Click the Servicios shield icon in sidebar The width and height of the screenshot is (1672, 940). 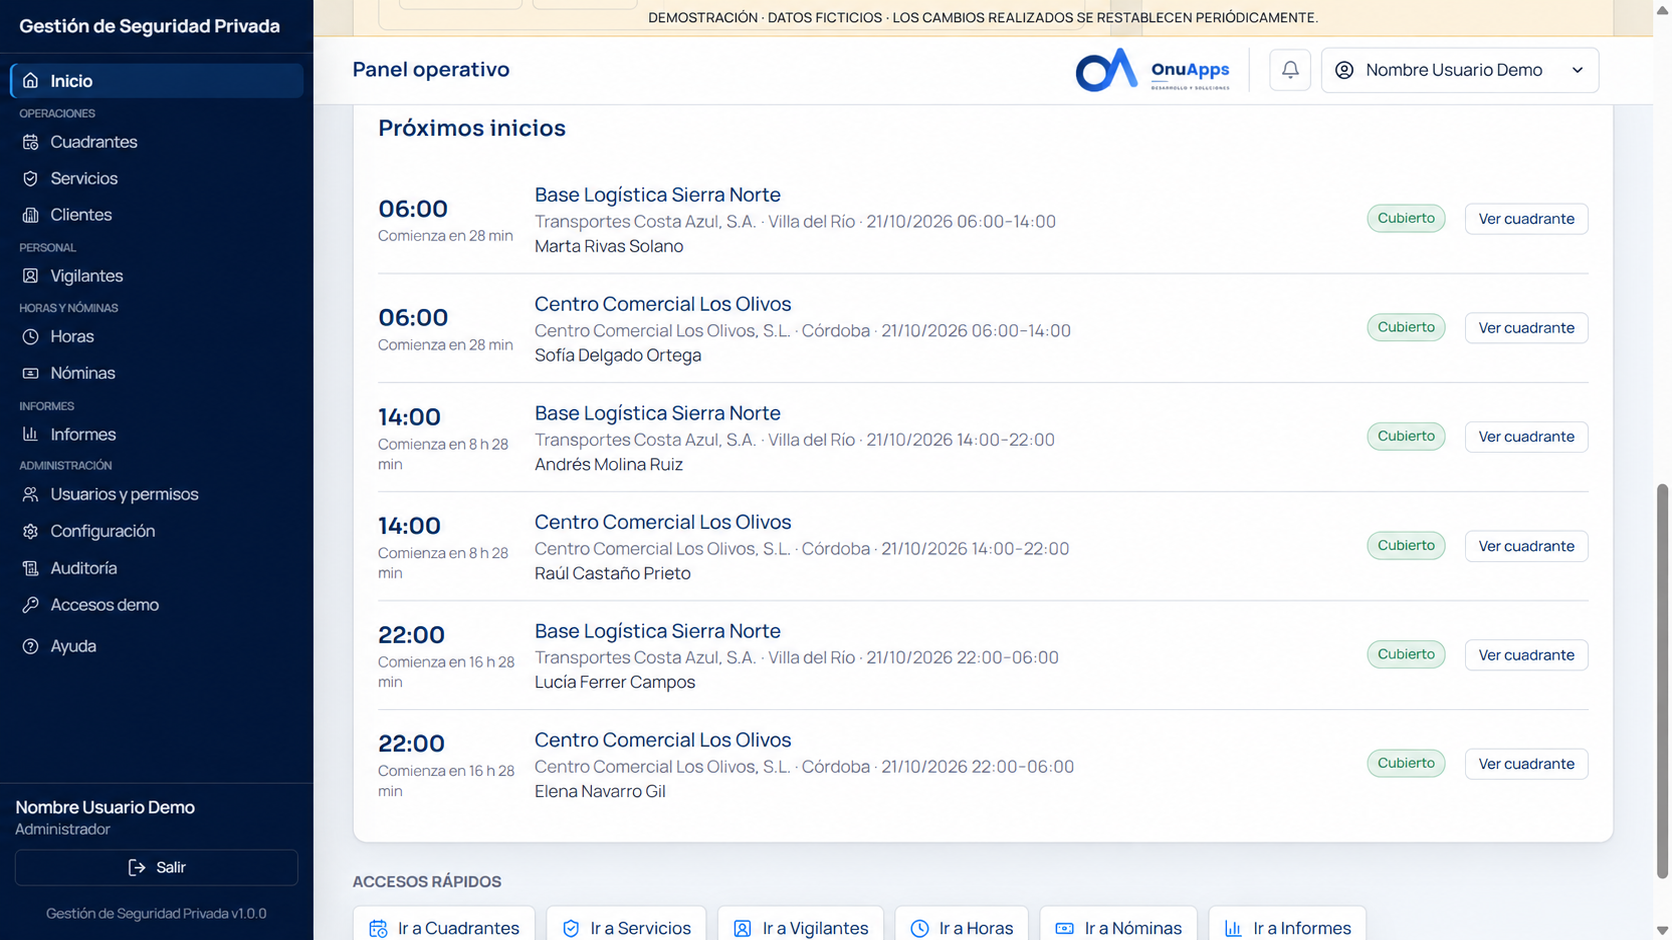coord(31,178)
